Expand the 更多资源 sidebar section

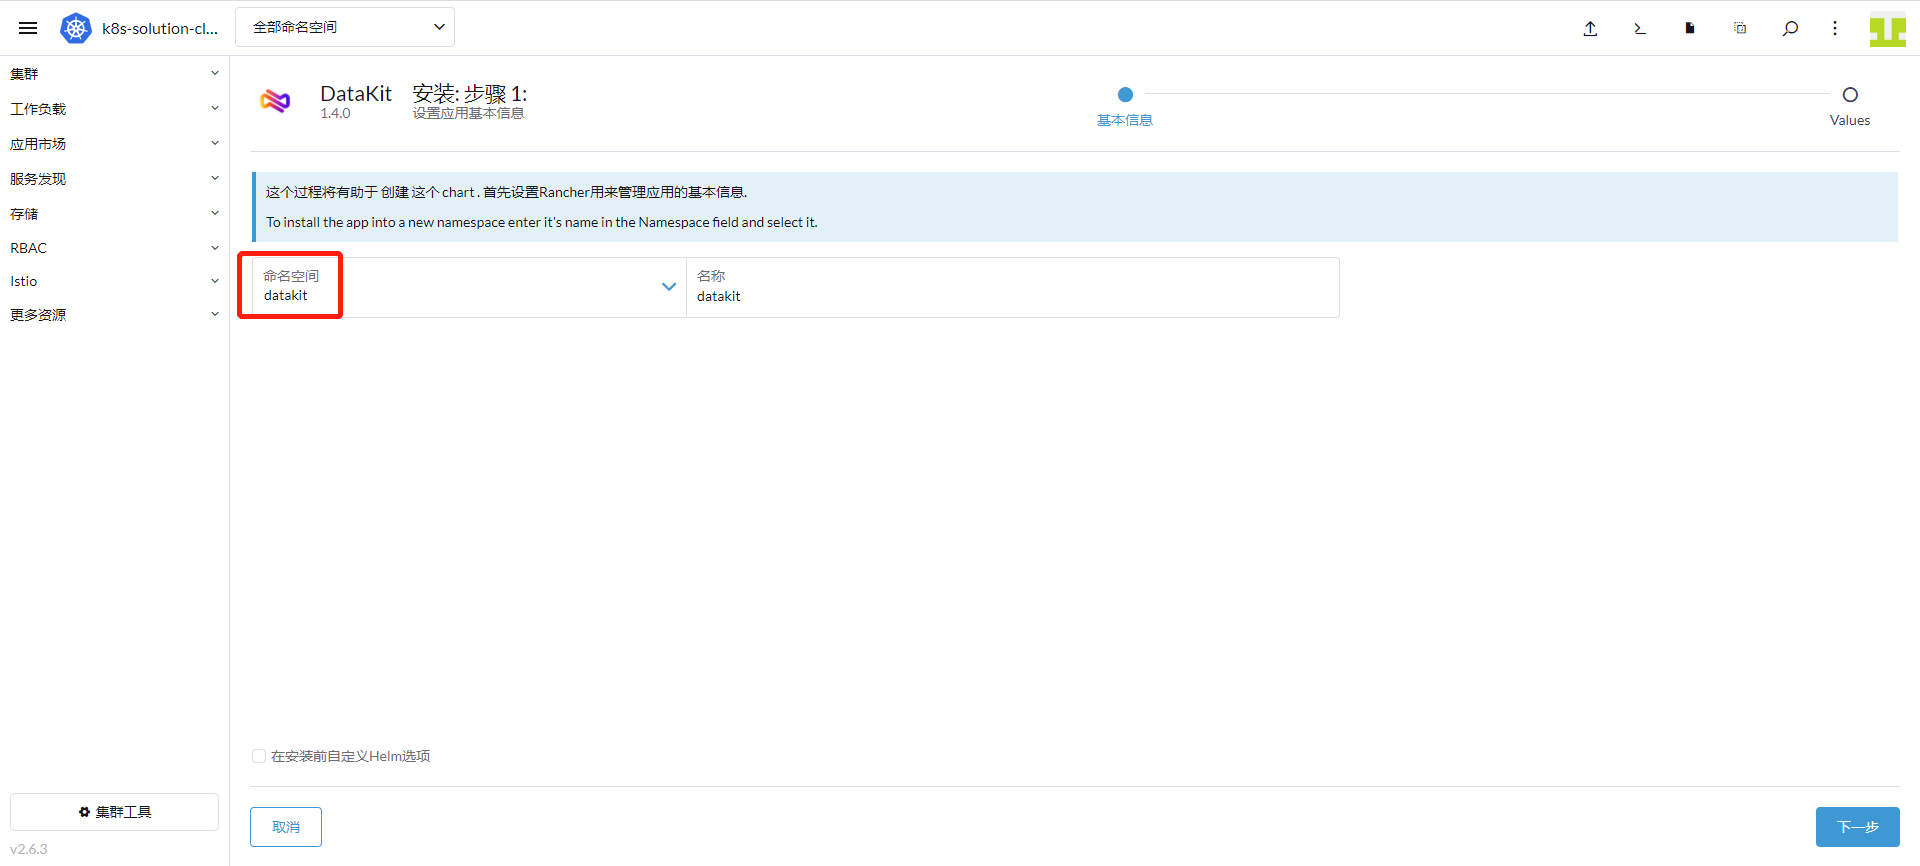point(114,315)
